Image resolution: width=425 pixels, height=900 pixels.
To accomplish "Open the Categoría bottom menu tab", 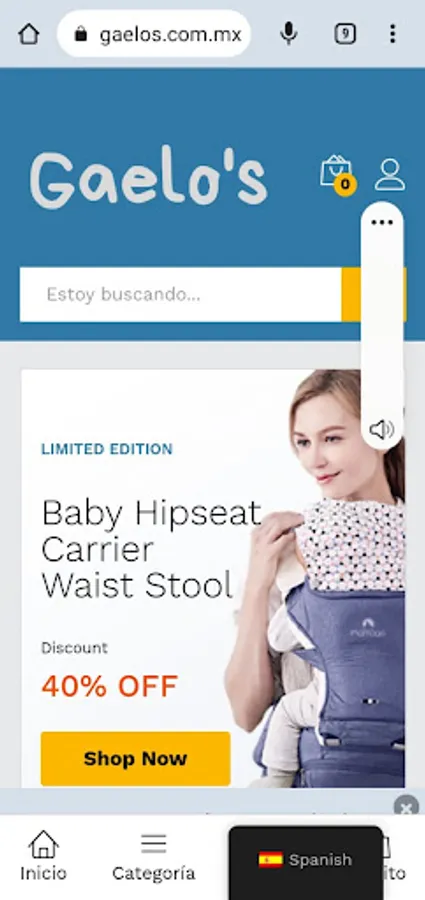I will point(153,856).
